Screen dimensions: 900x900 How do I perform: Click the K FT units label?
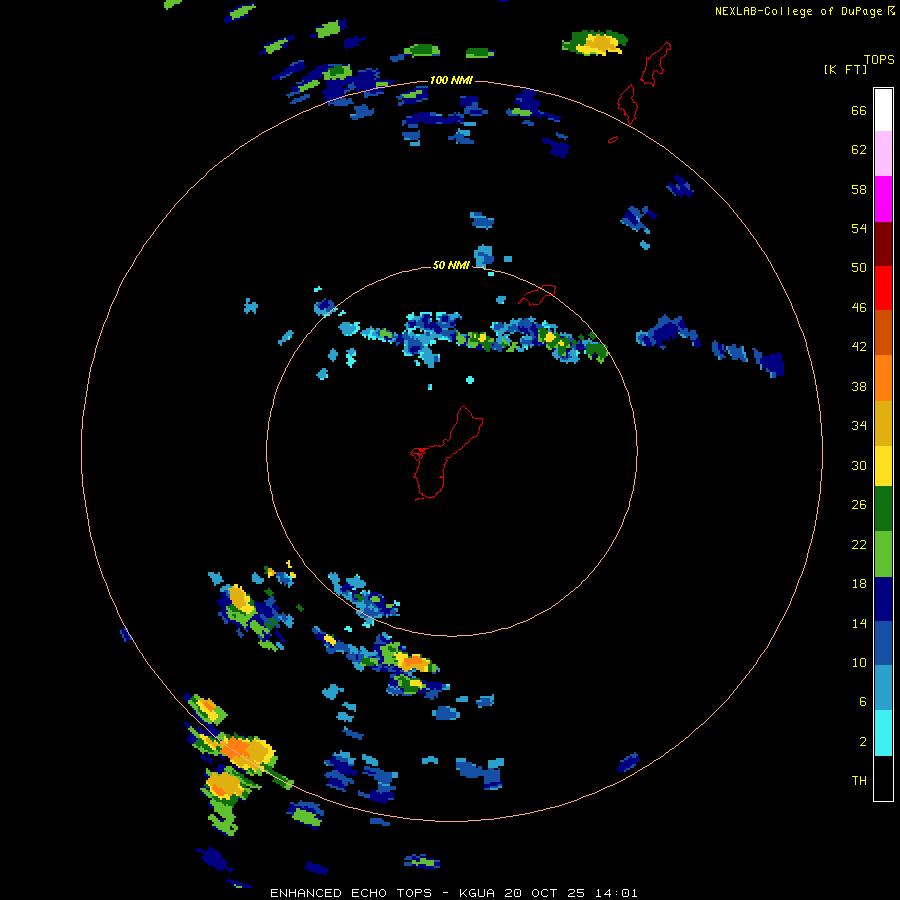845,70
